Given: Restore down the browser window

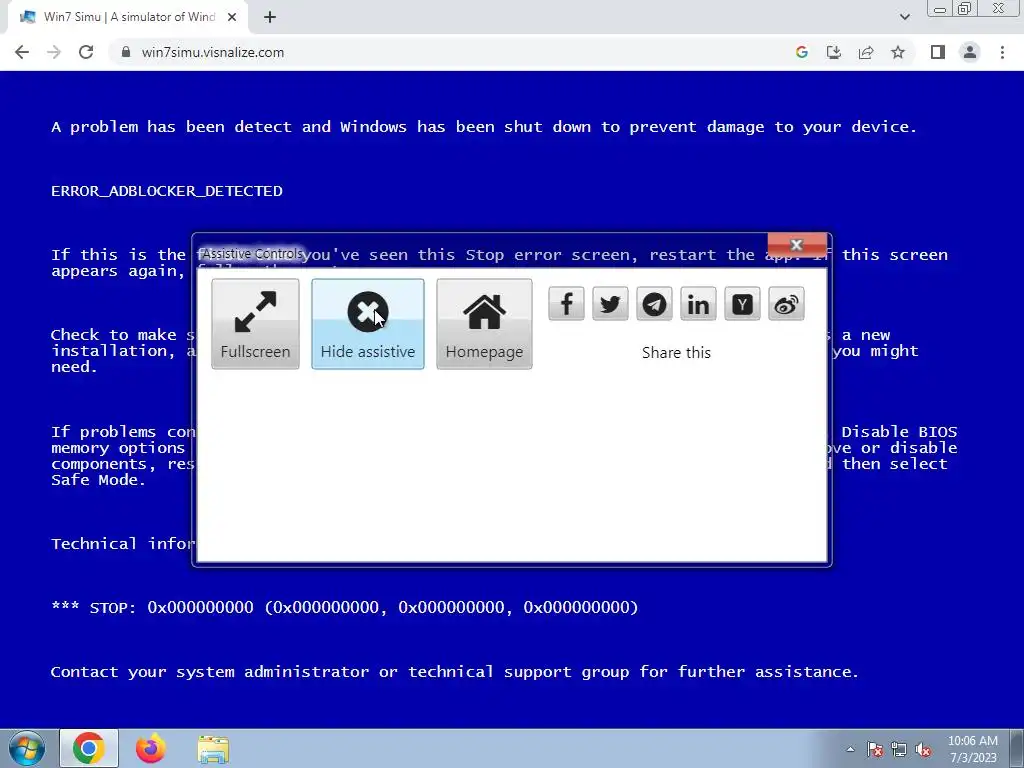Looking at the screenshot, I should pyautogui.click(x=965, y=8).
